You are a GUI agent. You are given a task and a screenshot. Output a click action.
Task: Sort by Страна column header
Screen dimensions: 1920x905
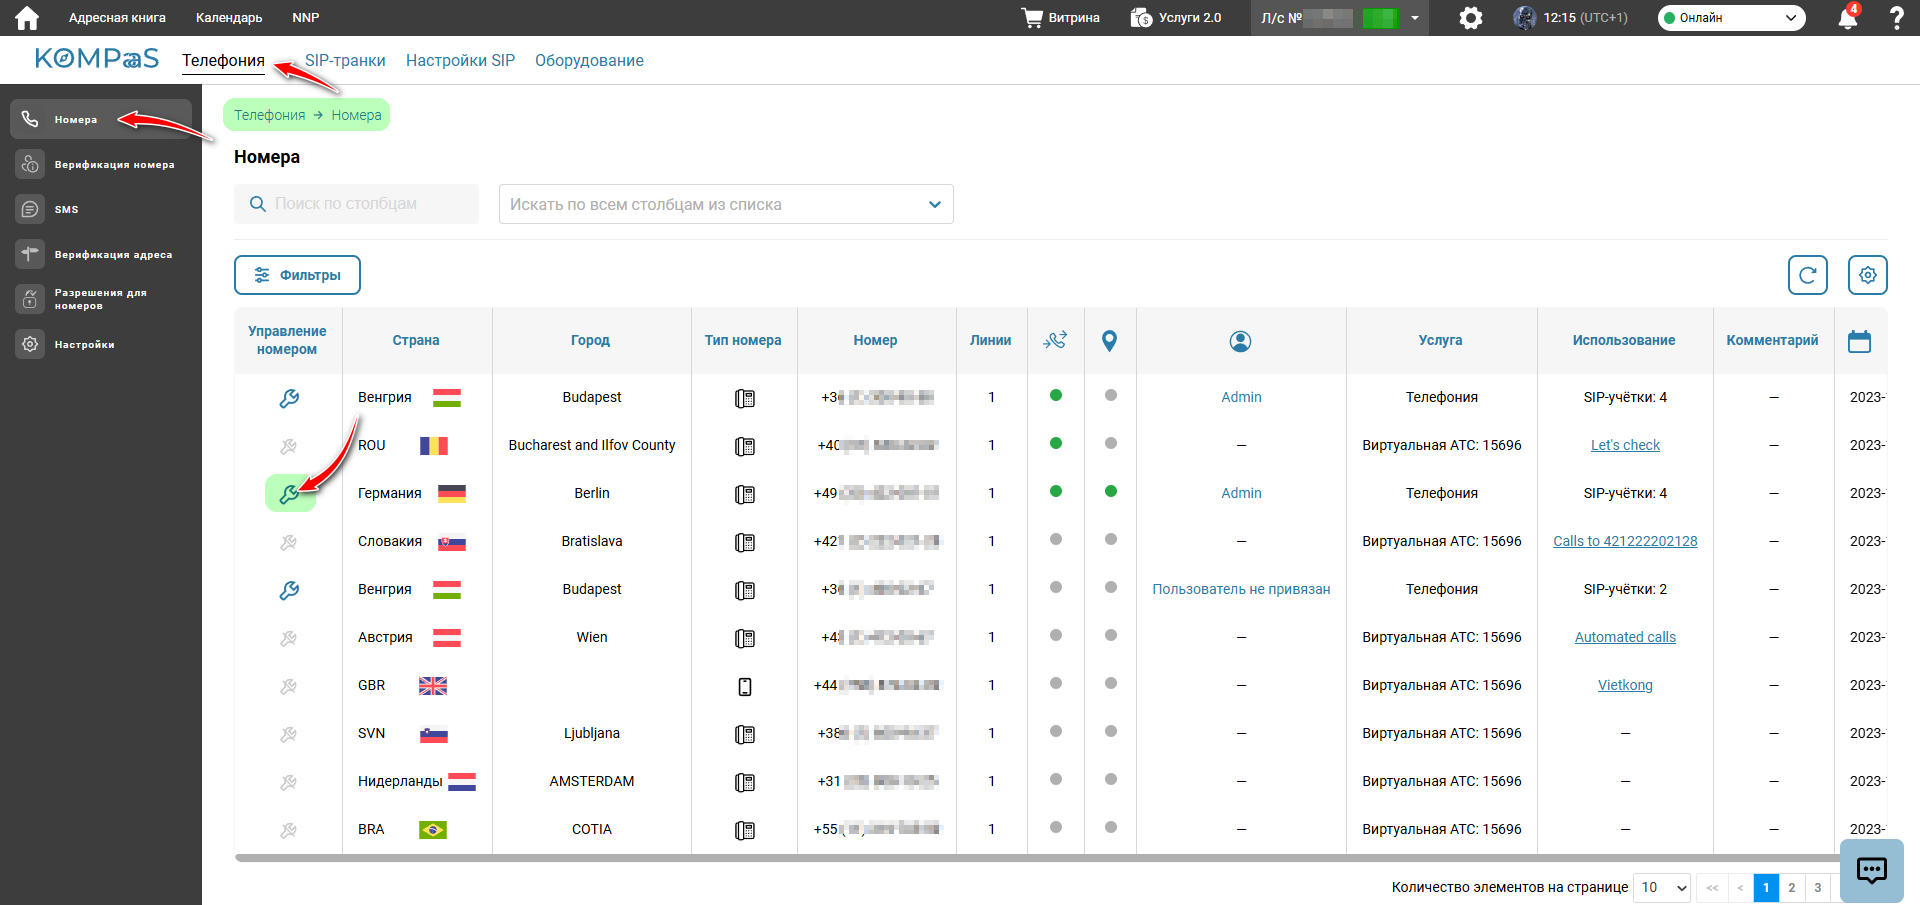[416, 340]
